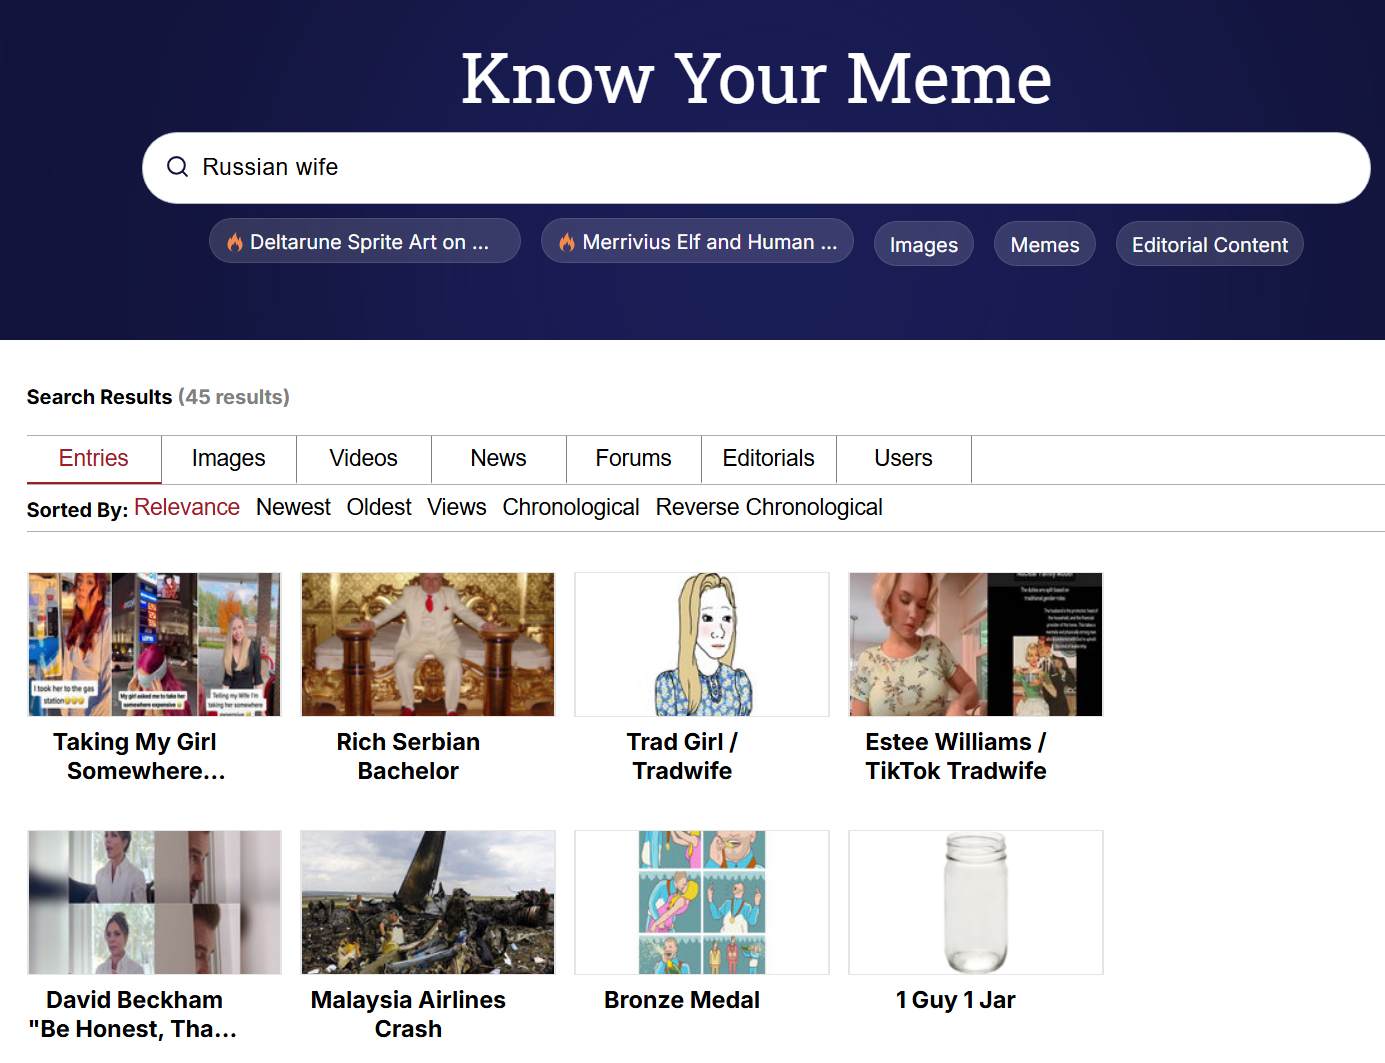Click the Rich Serbian Bachelor title

pos(408,757)
